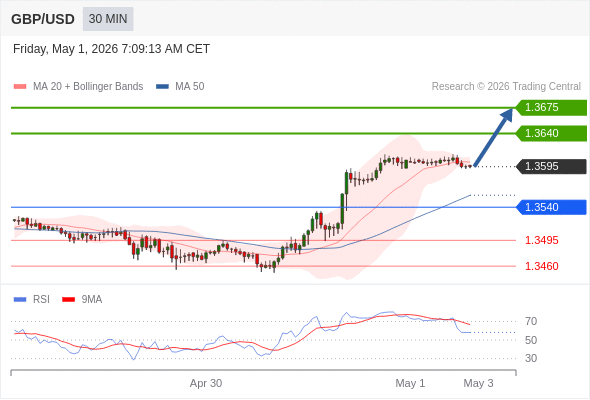Image resolution: width=590 pixels, height=400 pixels.
Task: Click the Apr 30 date axis label
Action: point(206,383)
